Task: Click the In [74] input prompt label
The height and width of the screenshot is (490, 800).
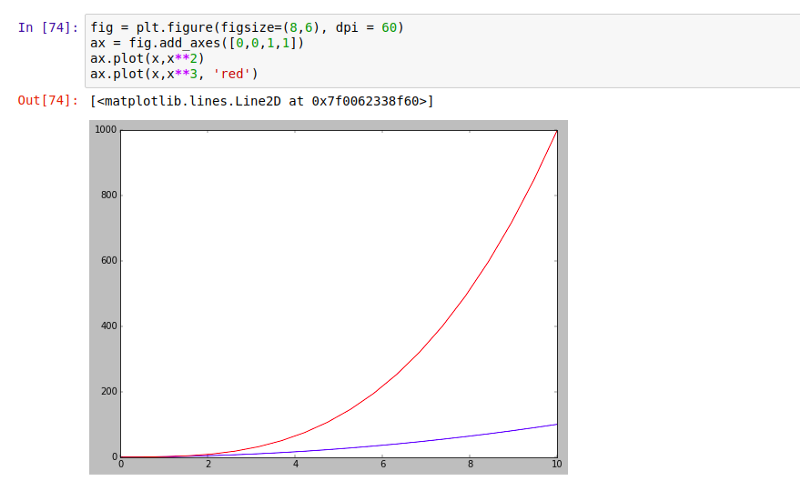Action: tap(48, 28)
